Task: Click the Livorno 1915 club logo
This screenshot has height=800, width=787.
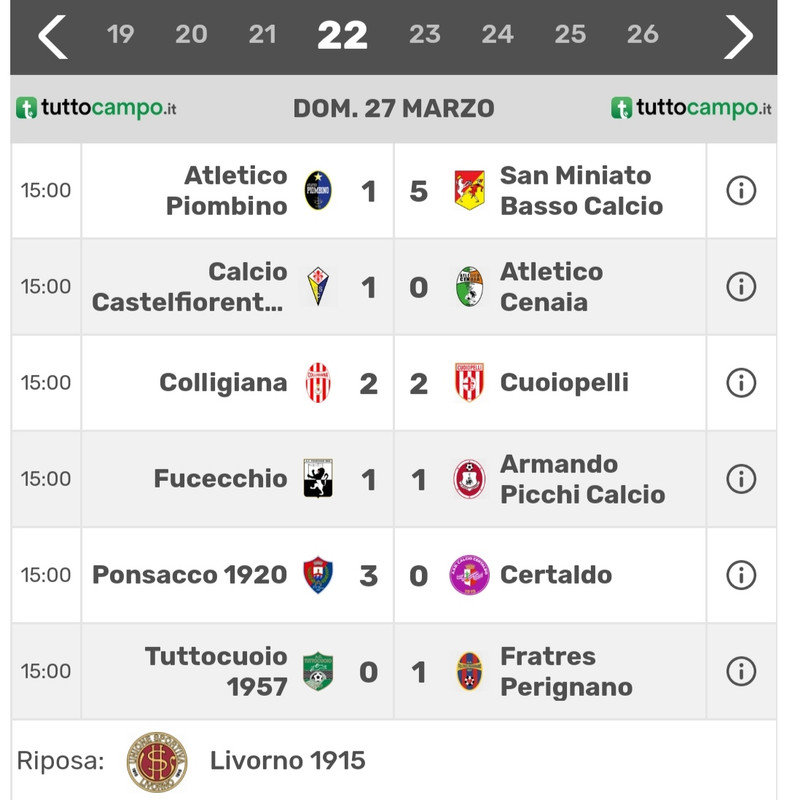Action: pos(157,762)
